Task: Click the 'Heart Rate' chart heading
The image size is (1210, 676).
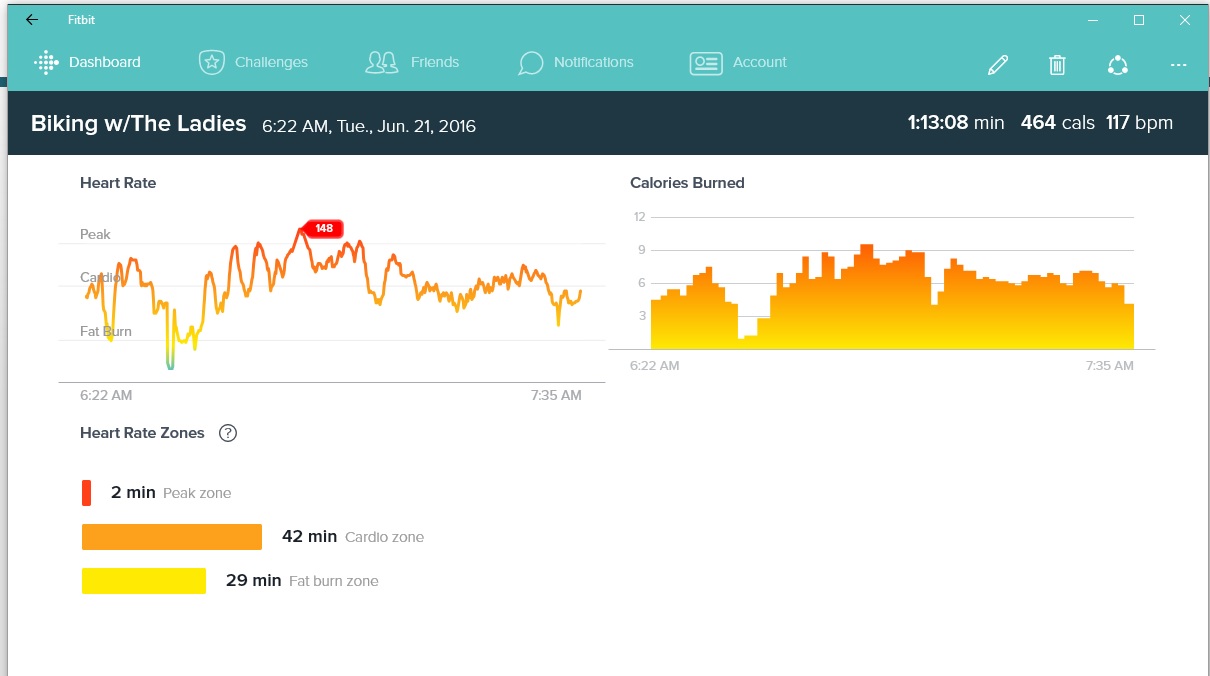Action: (x=118, y=183)
